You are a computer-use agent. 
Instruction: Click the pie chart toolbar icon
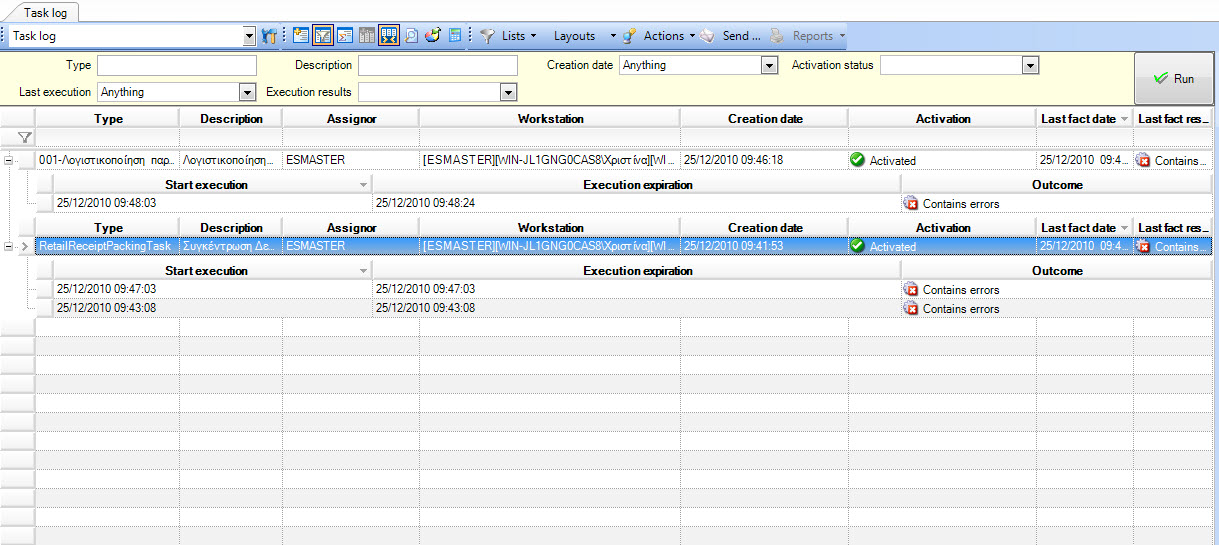433,36
